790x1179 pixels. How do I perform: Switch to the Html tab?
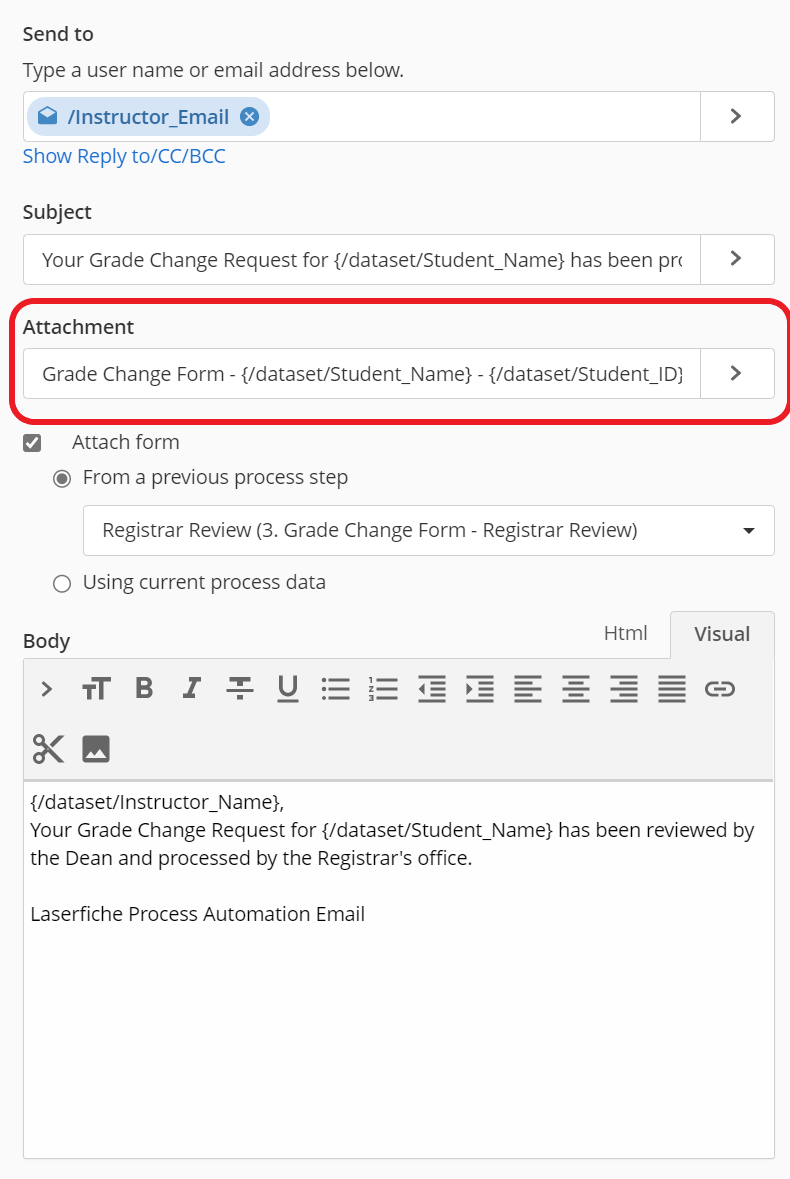[626, 634]
